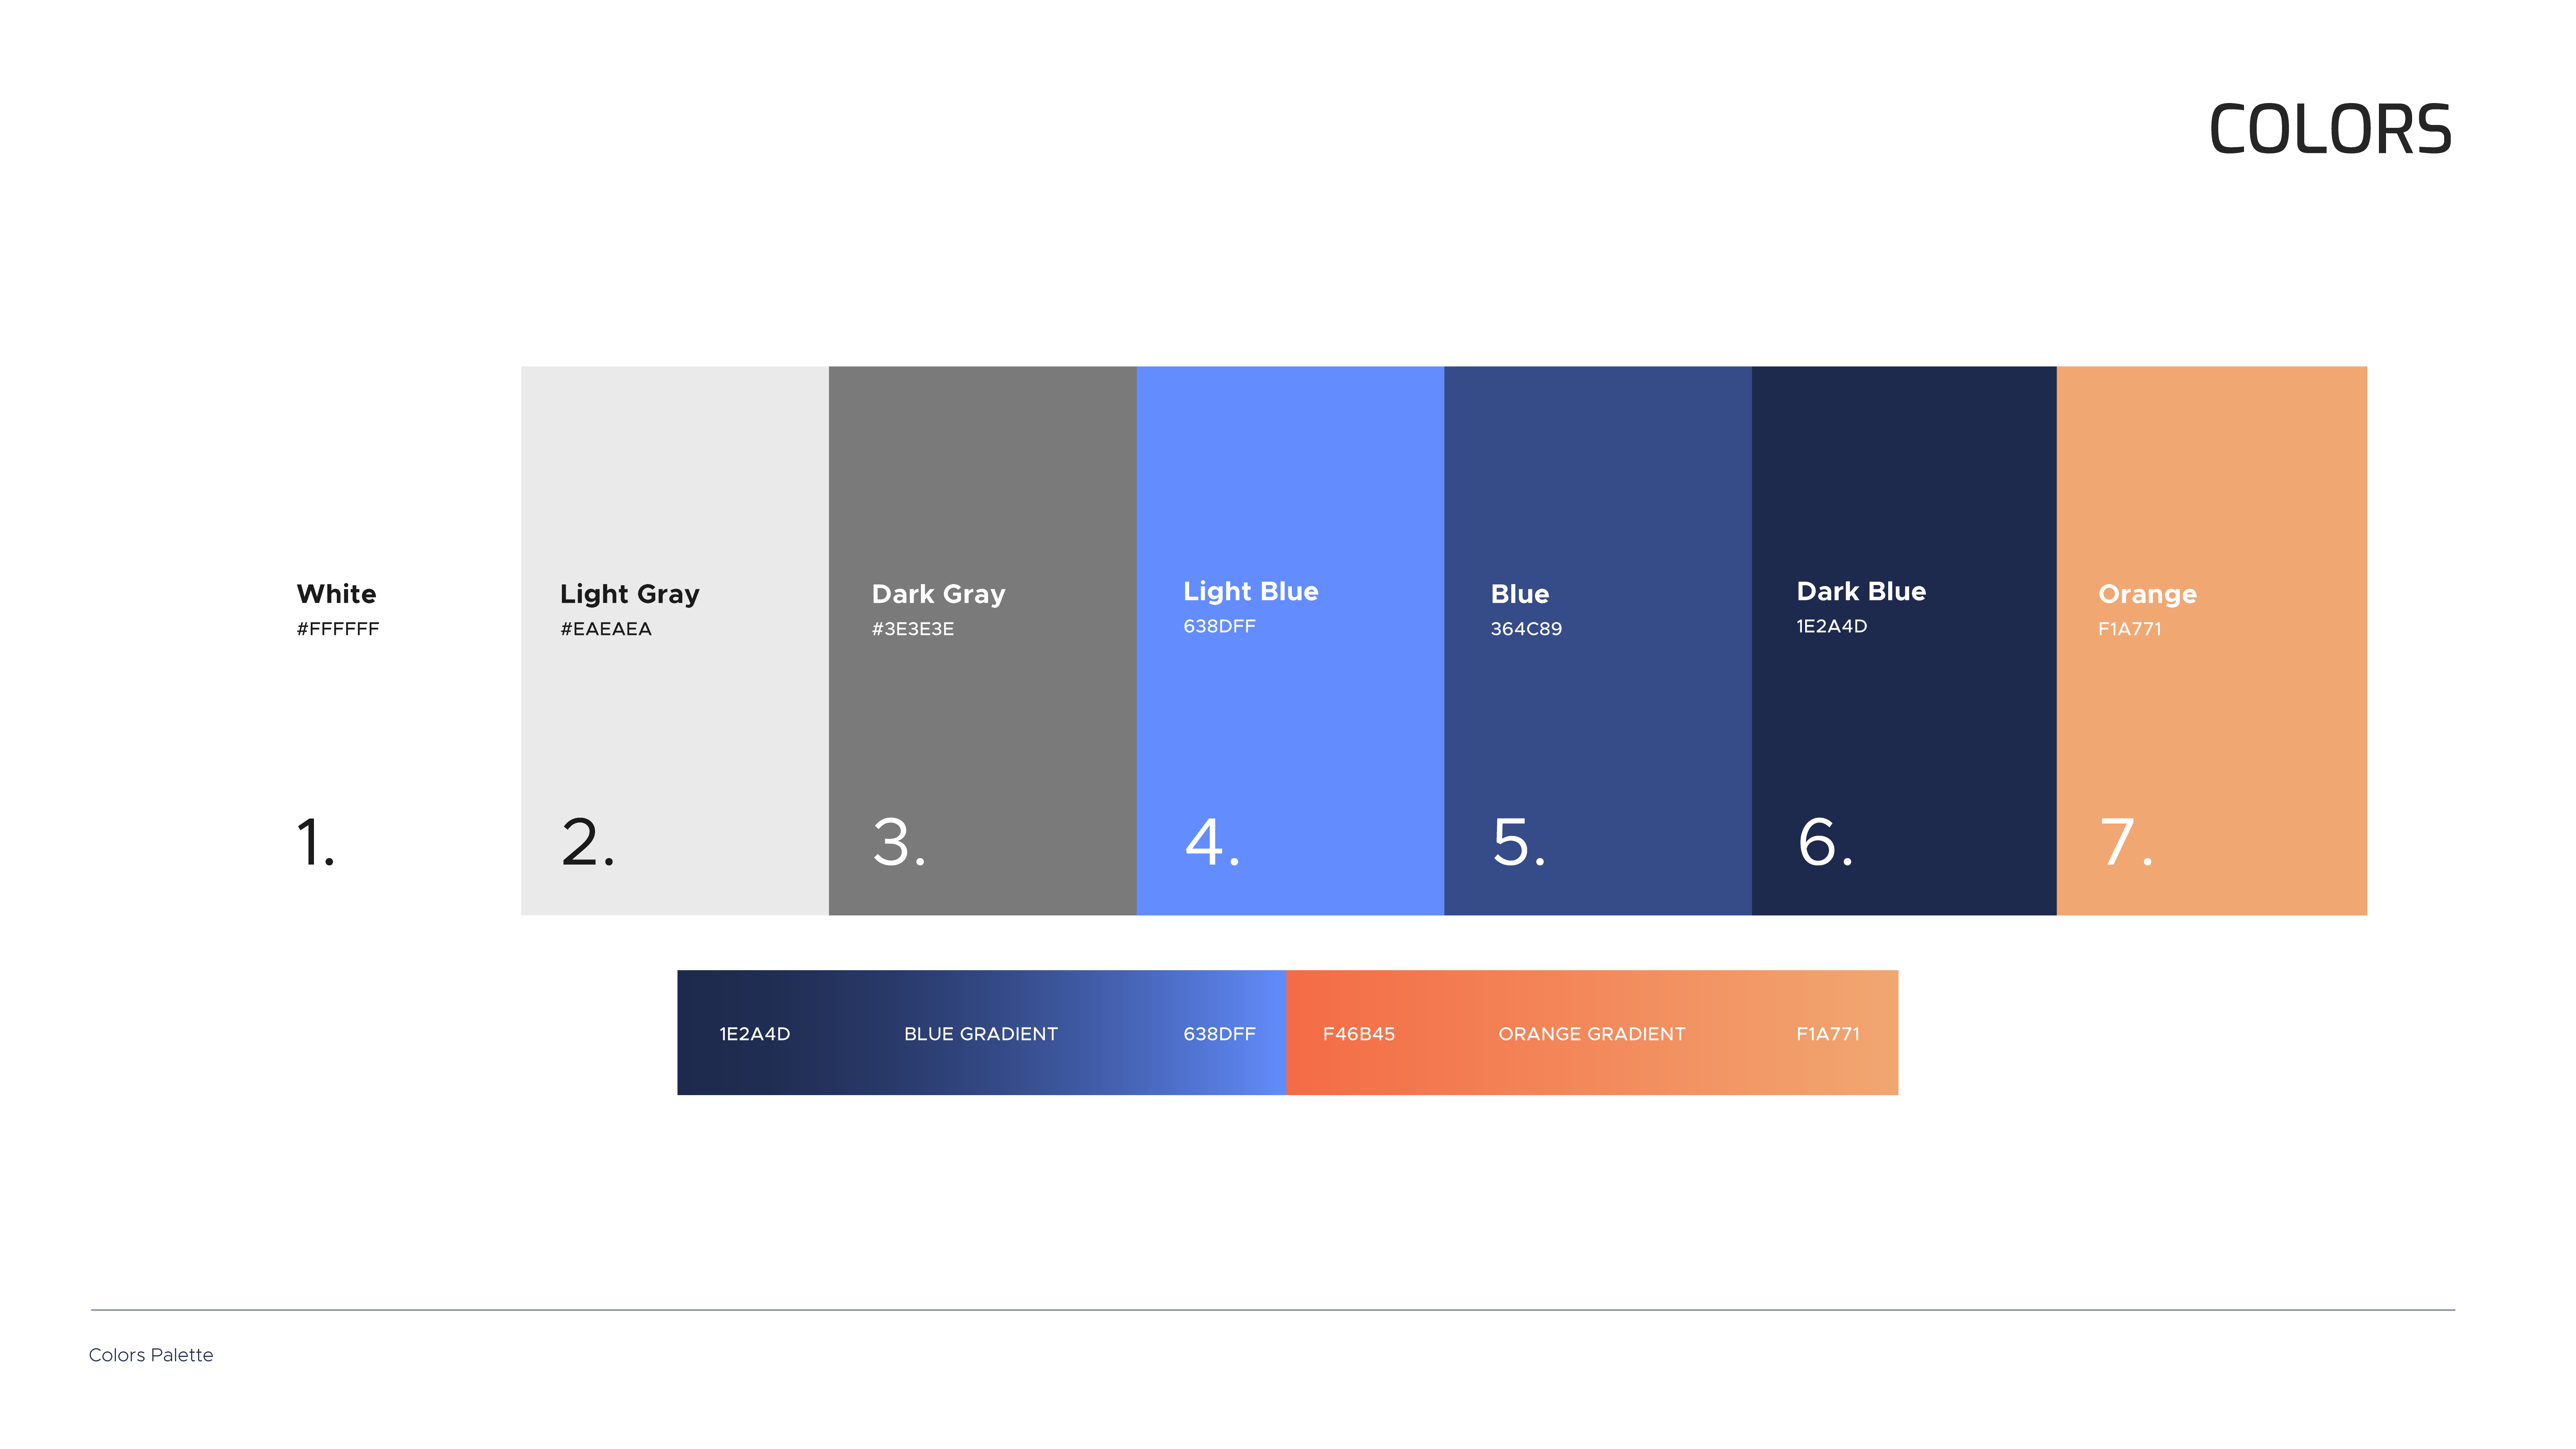This screenshot has height=1449, width=2576.
Task: Click the 'Blue' swatch label
Action: (x=1520, y=594)
